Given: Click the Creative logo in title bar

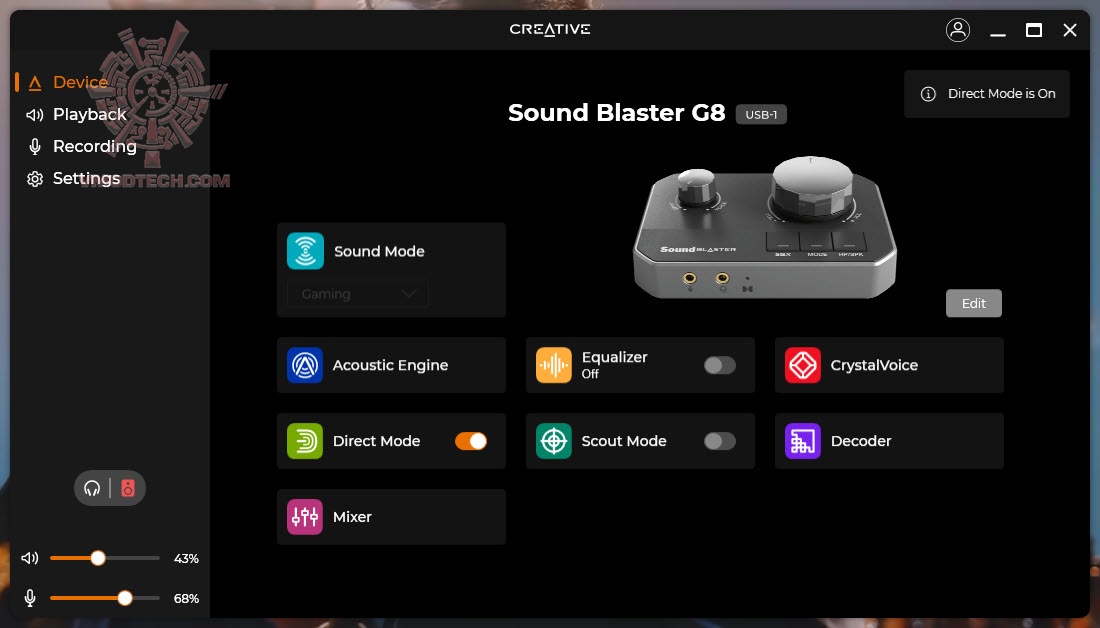Looking at the screenshot, I should tap(550, 29).
